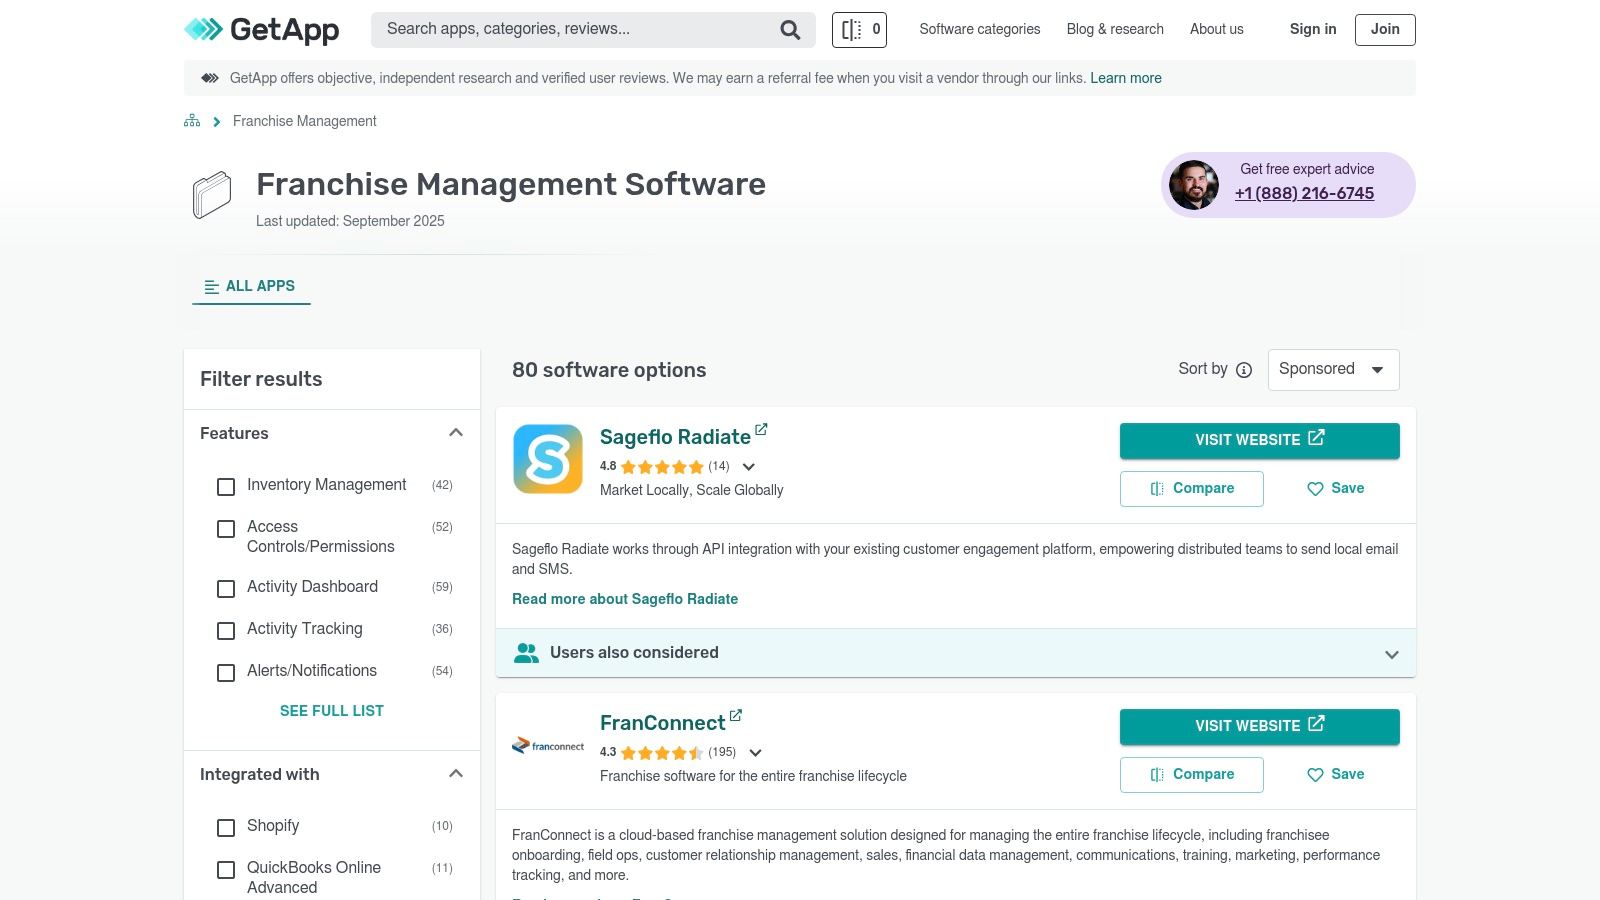Click the search magnifier icon
The image size is (1600, 900).
(x=790, y=30)
